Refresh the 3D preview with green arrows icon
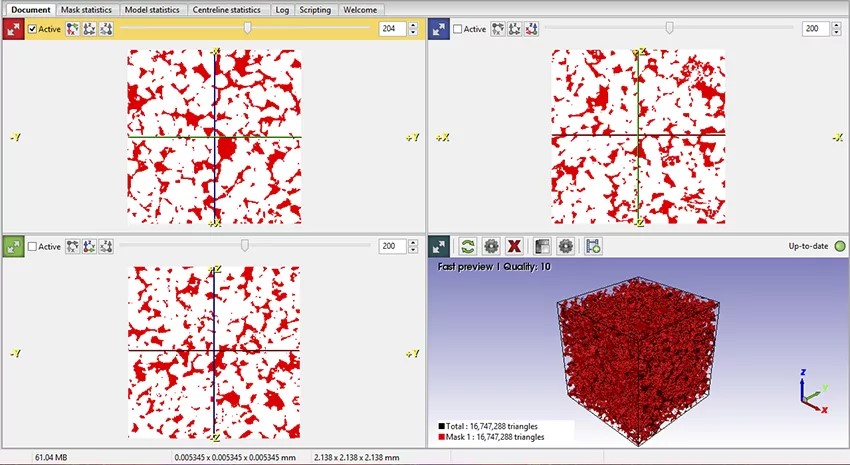 (x=467, y=247)
